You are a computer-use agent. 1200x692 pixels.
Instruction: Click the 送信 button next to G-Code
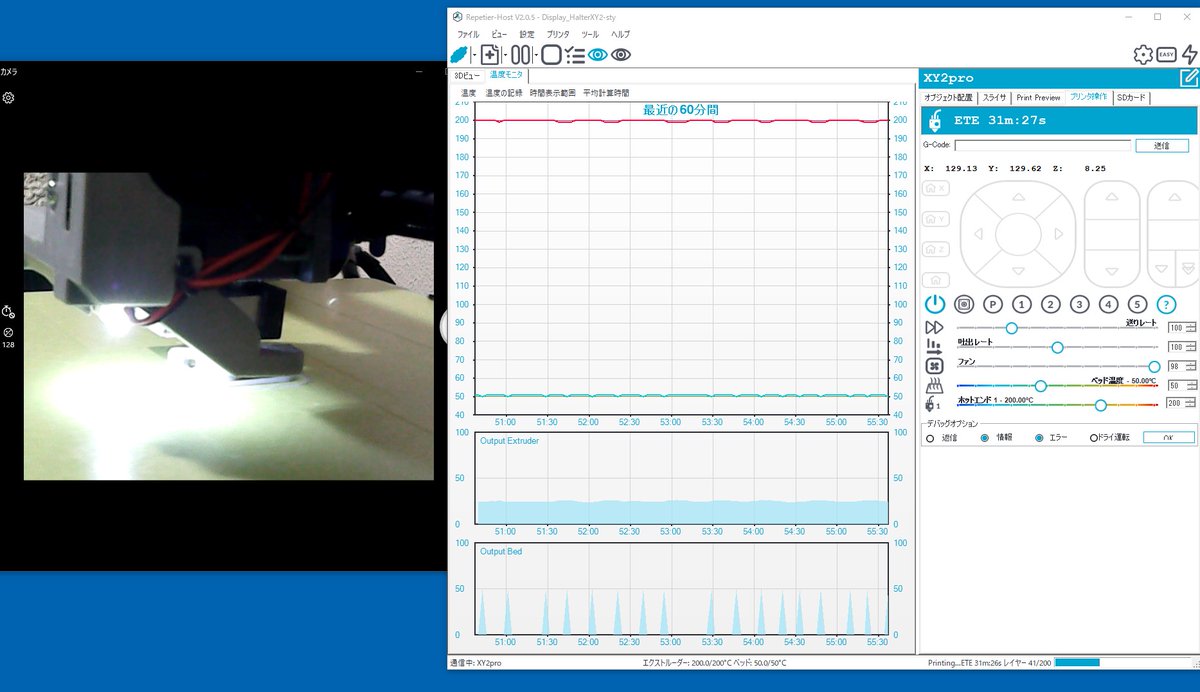(x=1162, y=145)
